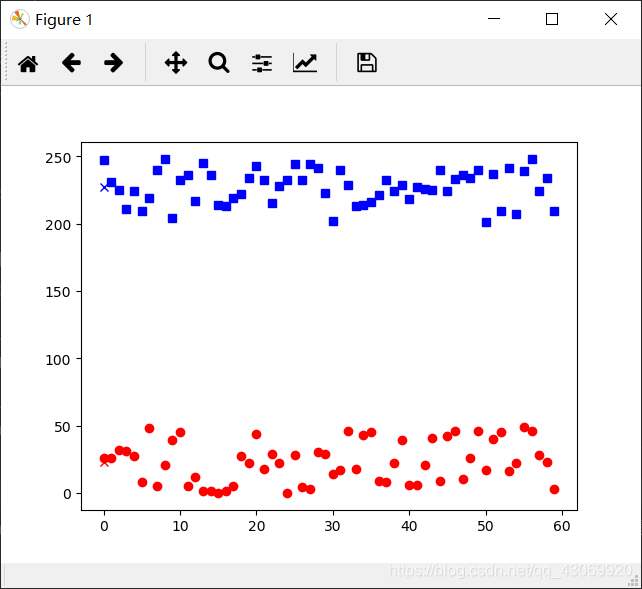Click y-axis label 200
This screenshot has width=642, height=589.
click(58, 225)
